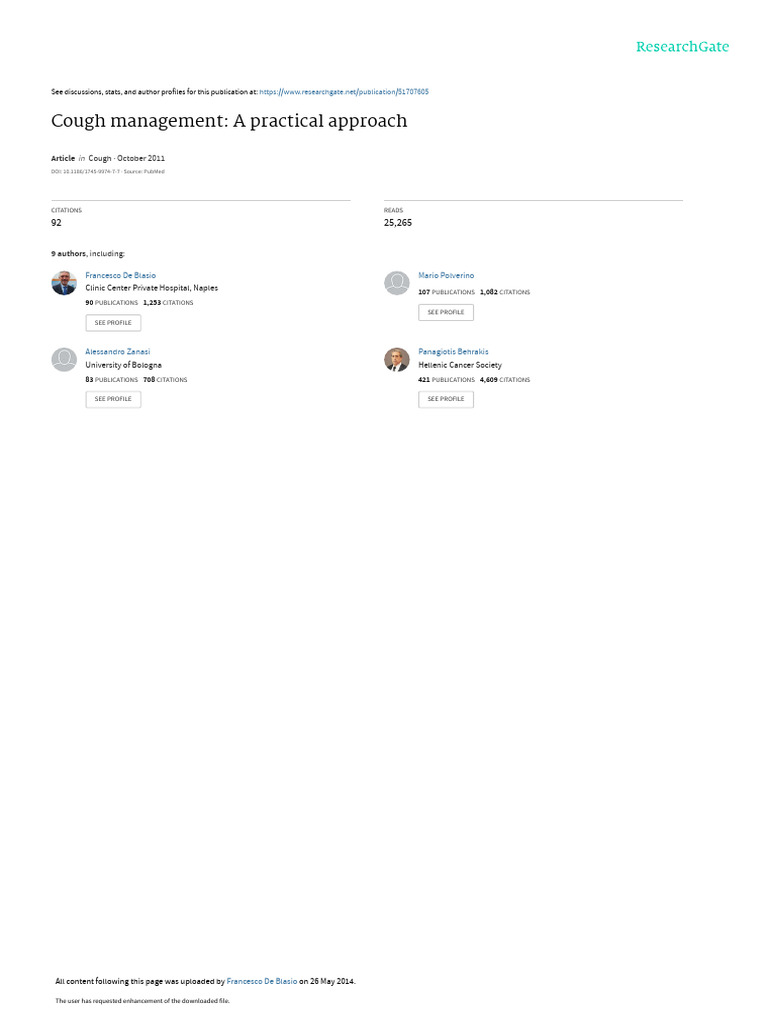Click See Profile under Clinic Center Private Hospital

[113, 323]
